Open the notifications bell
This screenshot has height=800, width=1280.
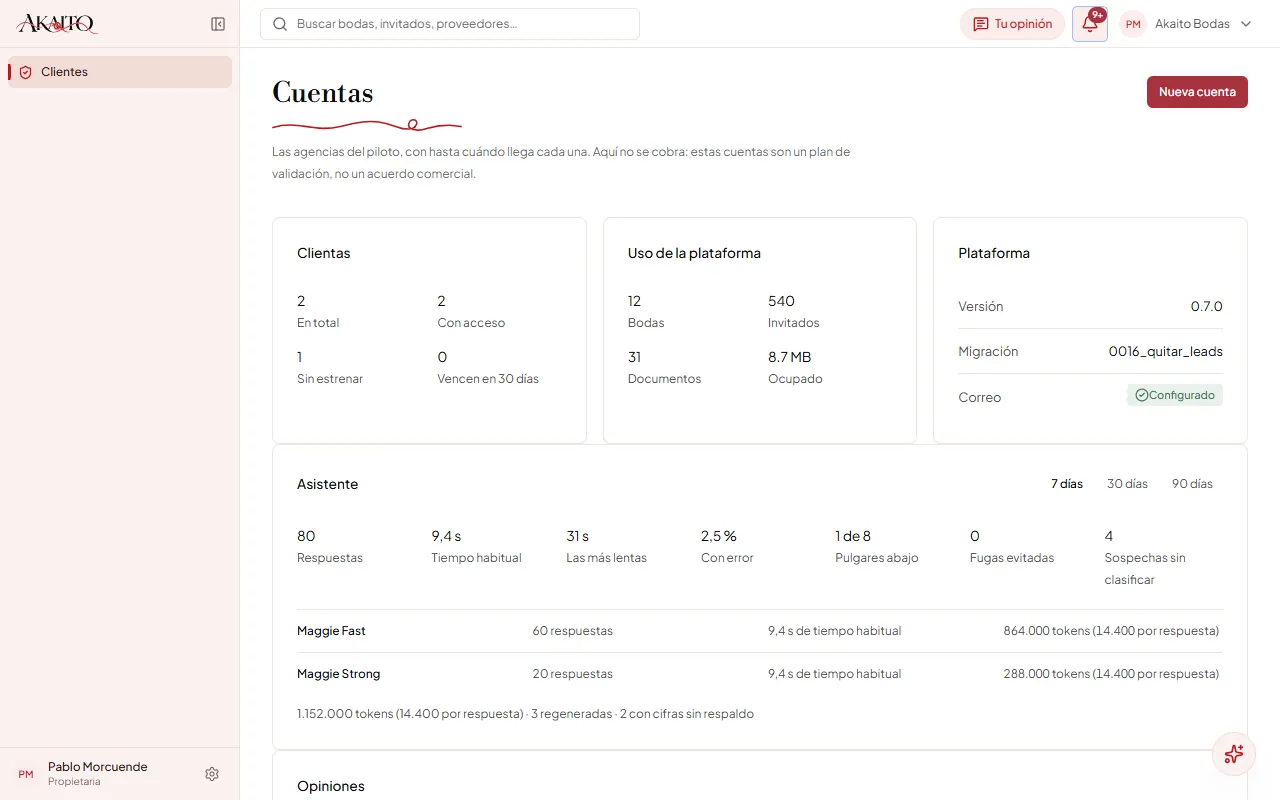(x=1090, y=24)
